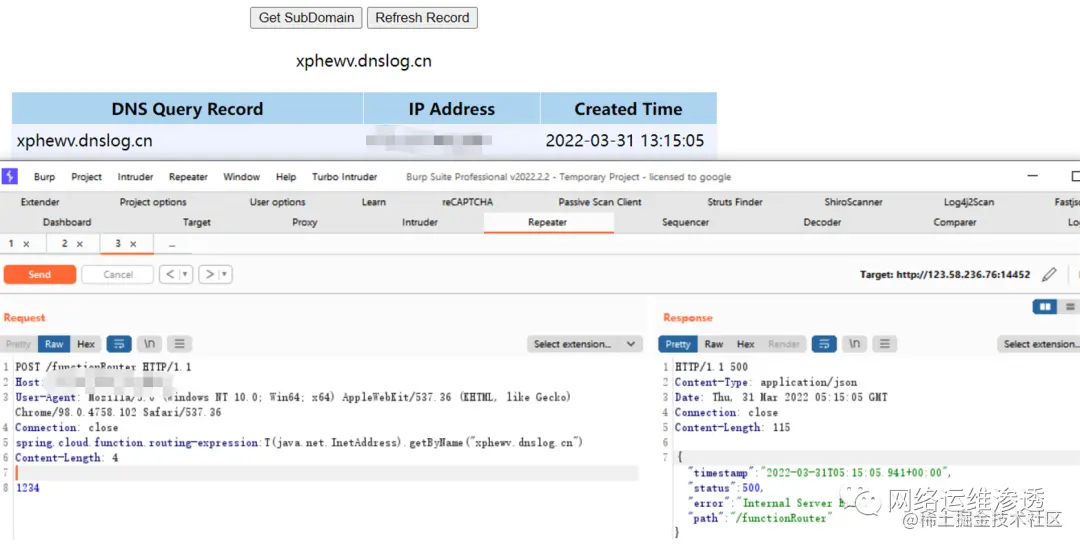Close Repeater request tab 3

[x=133, y=244]
